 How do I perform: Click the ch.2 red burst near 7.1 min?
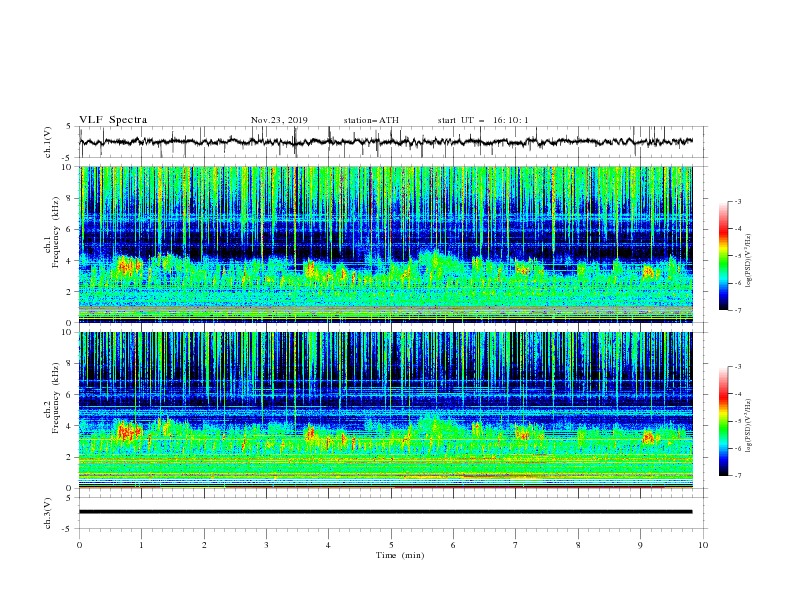(x=522, y=434)
